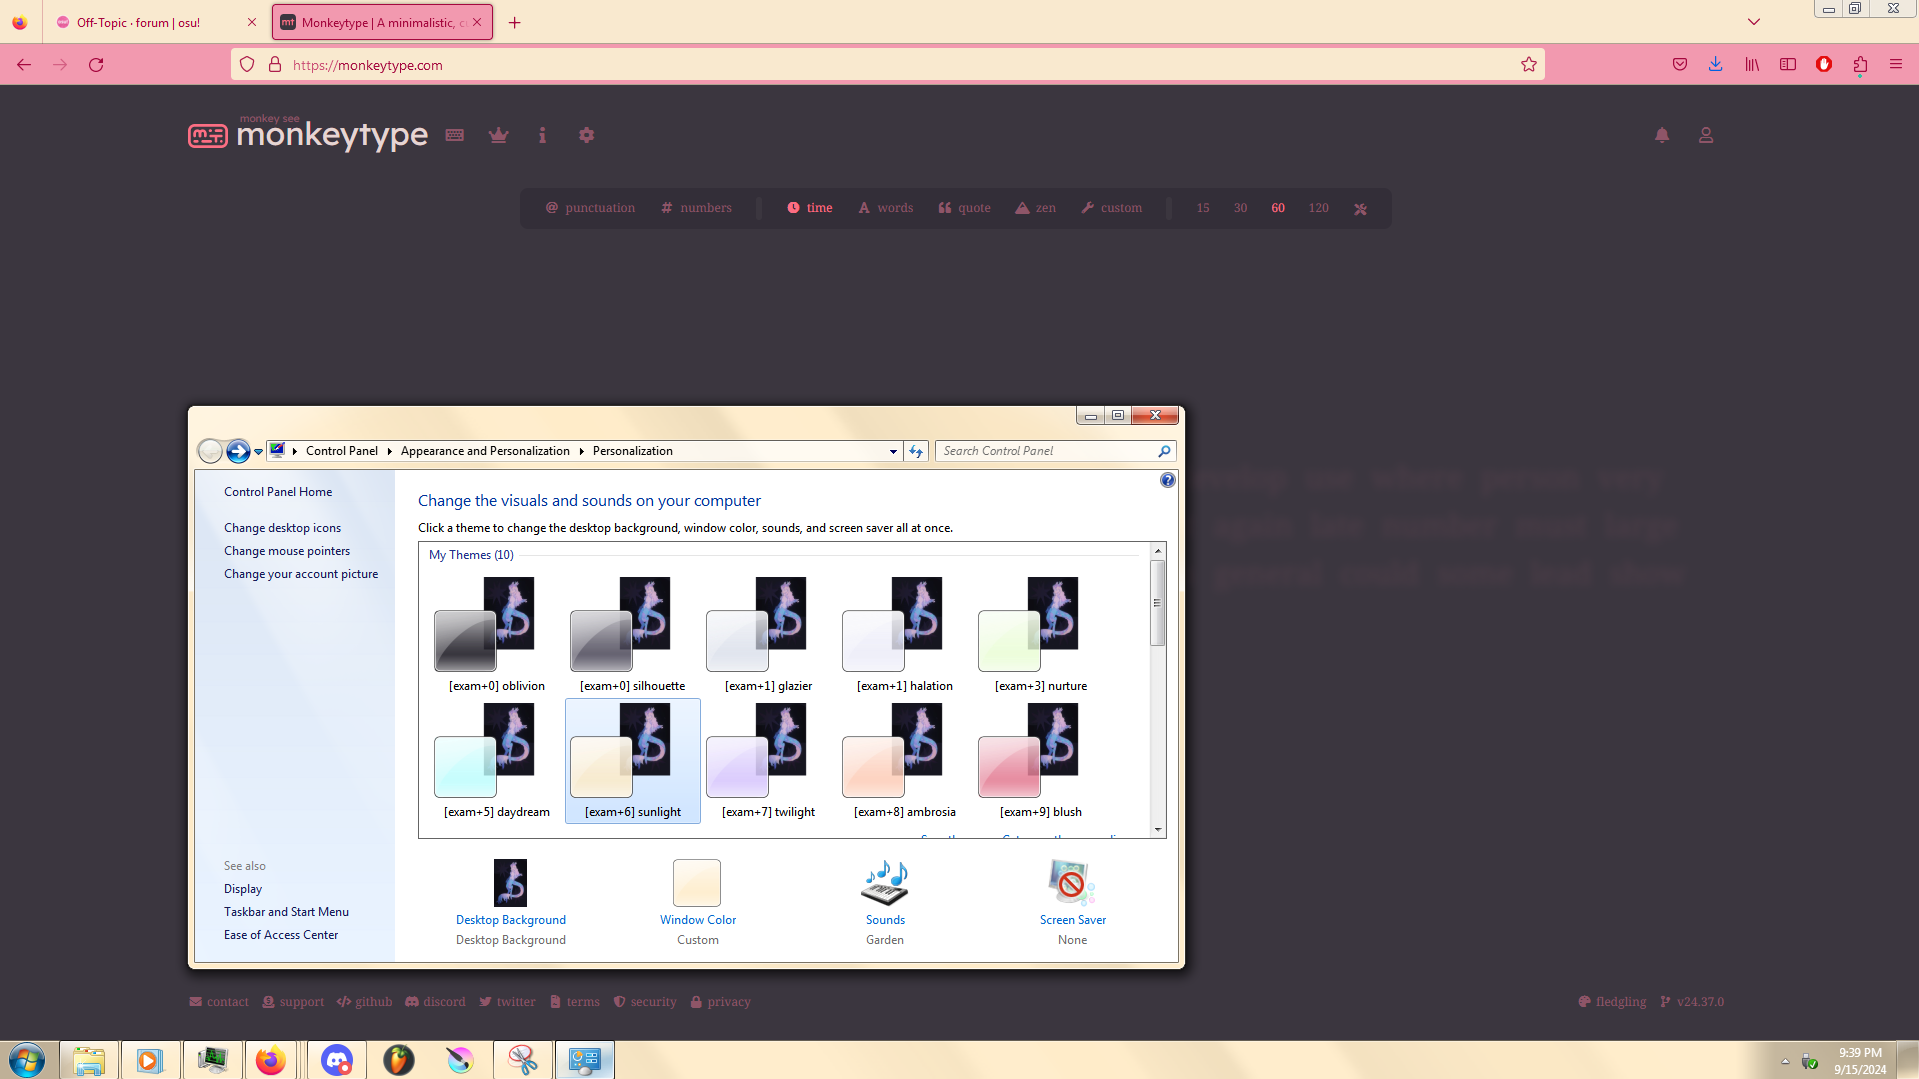Open Window Color custom swatch

pyautogui.click(x=697, y=883)
